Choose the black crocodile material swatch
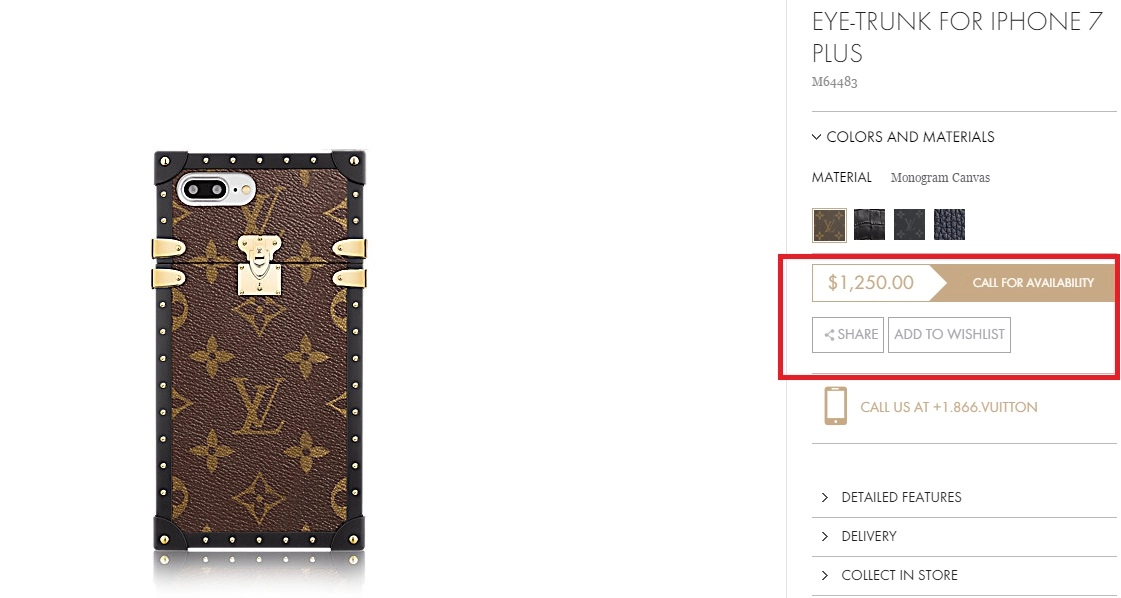The image size is (1121, 598). click(869, 225)
